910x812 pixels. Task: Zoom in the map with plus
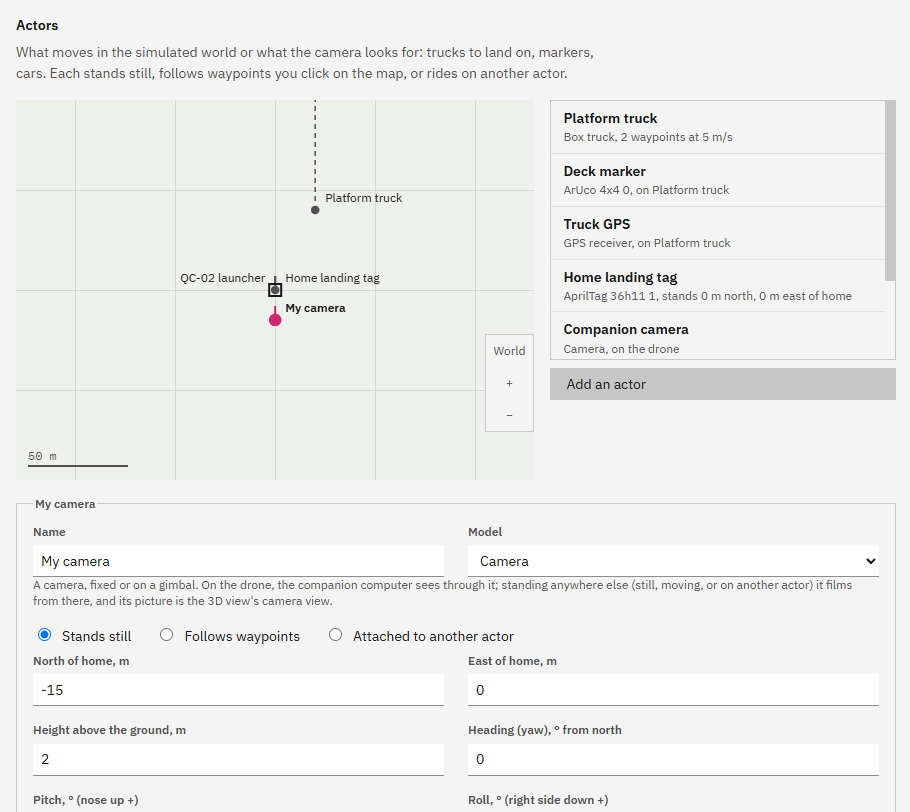509,384
